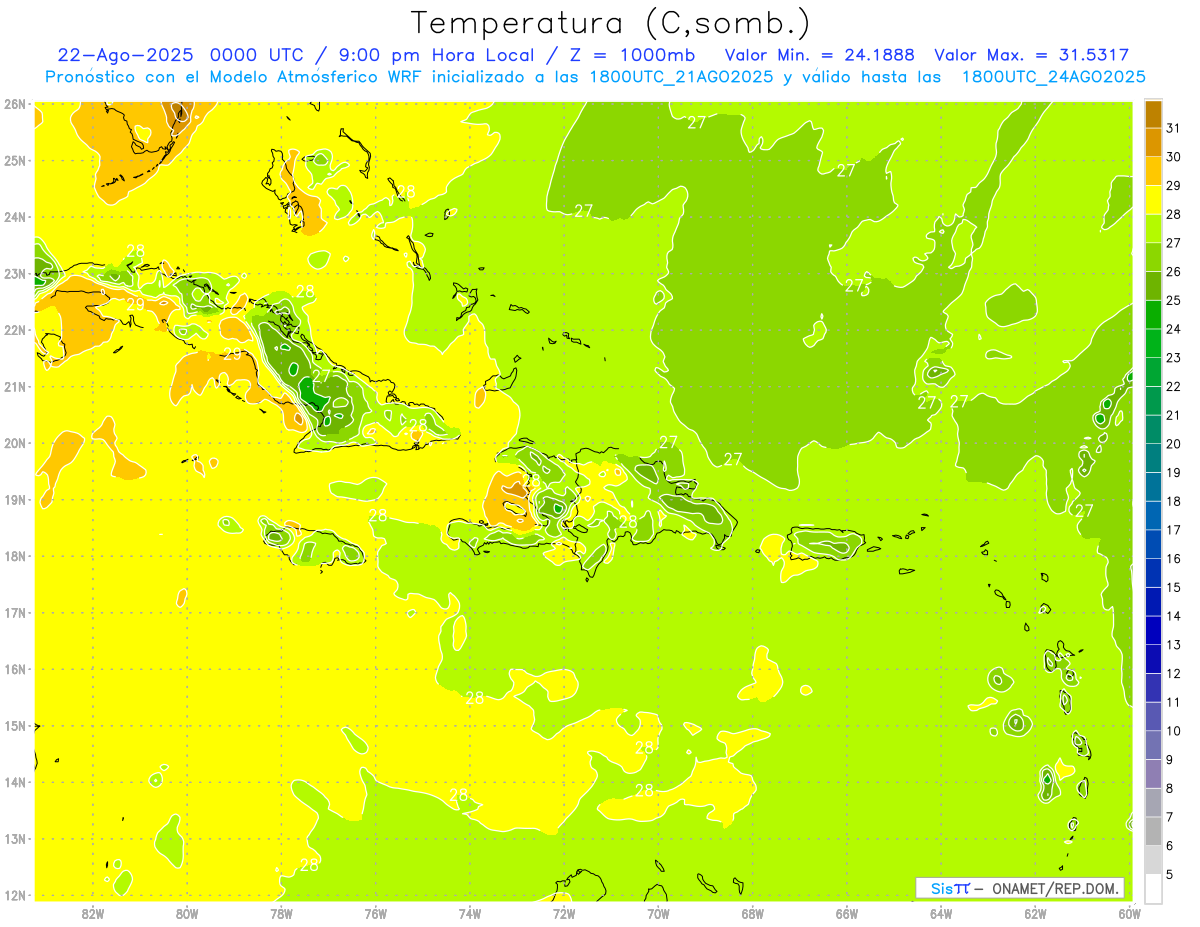Click the 14N latitude axis label

coord(15,782)
